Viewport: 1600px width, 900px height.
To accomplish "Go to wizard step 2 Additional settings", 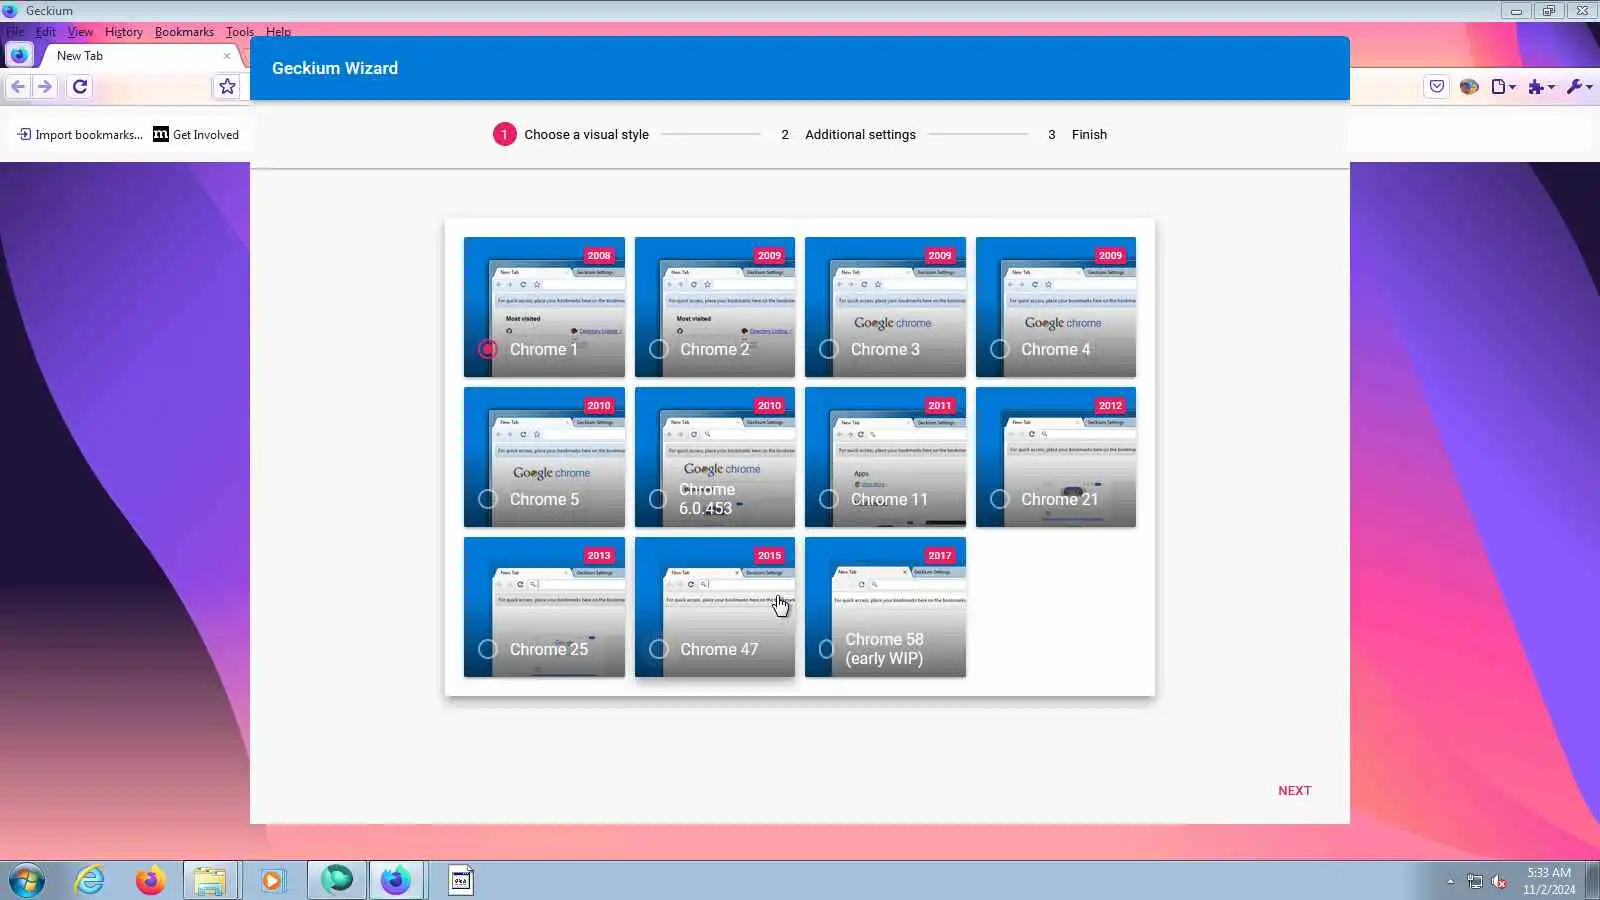I will [848, 134].
